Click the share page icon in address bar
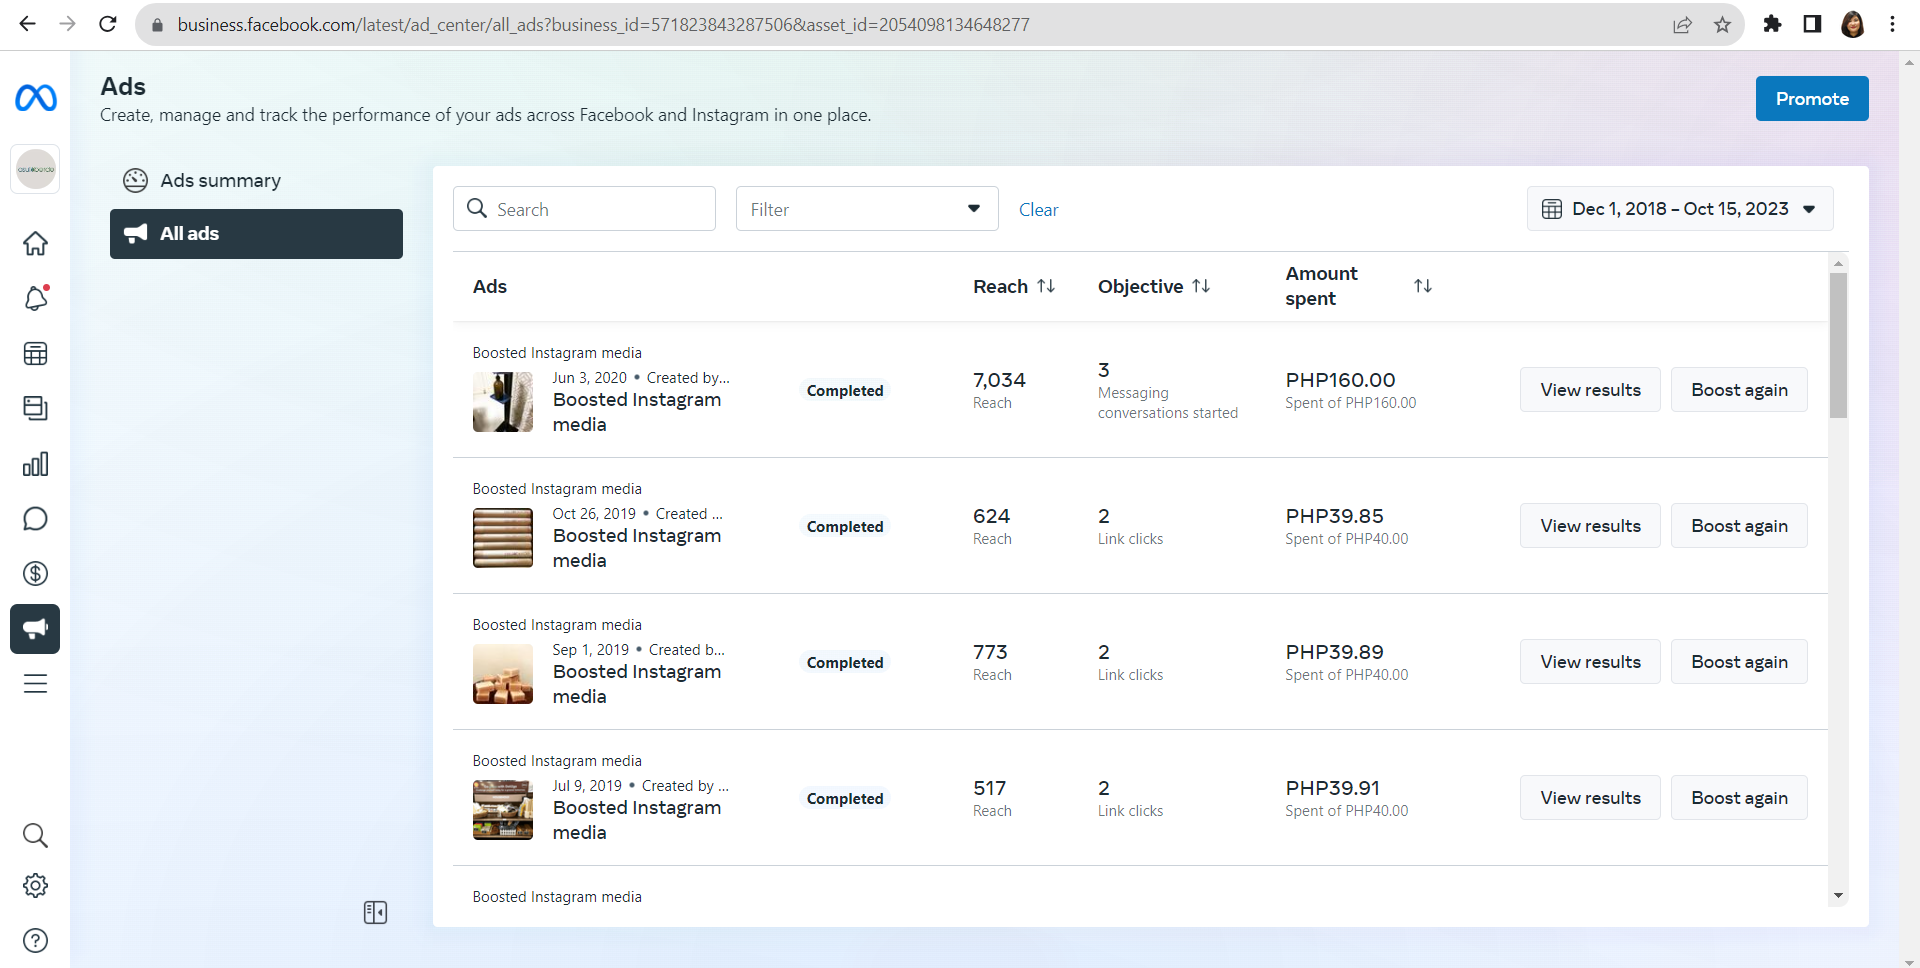The width and height of the screenshot is (1920, 968). point(1682,24)
